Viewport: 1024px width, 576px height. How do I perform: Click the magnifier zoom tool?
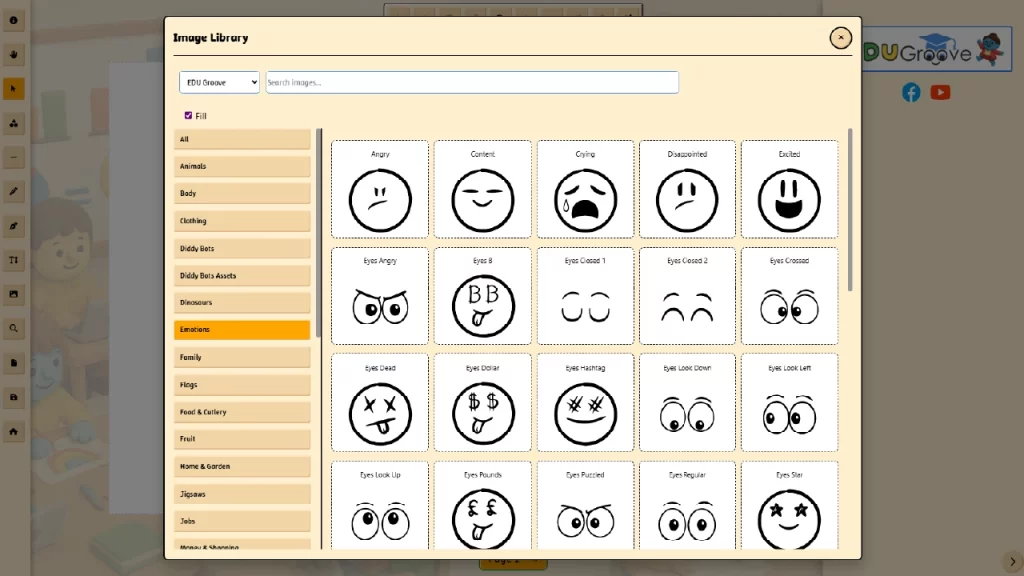click(14, 328)
